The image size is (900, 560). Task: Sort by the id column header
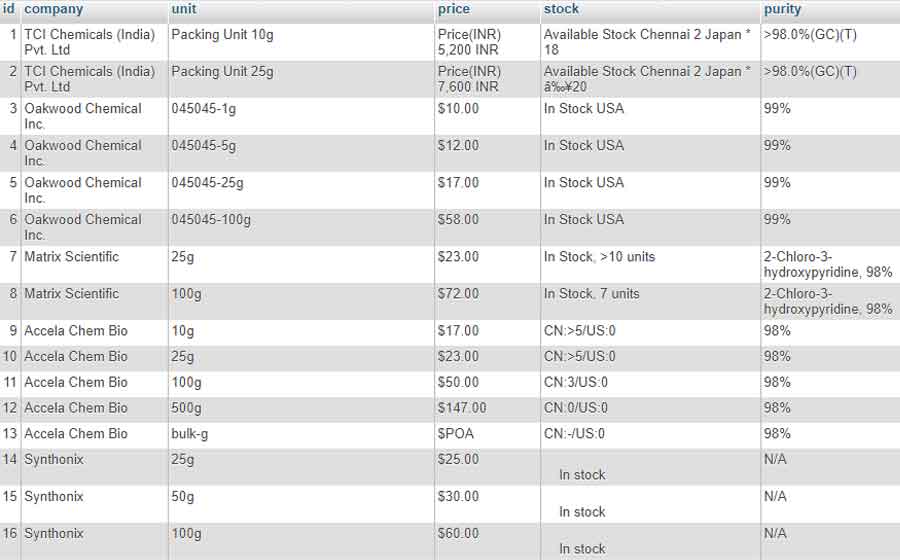(9, 9)
